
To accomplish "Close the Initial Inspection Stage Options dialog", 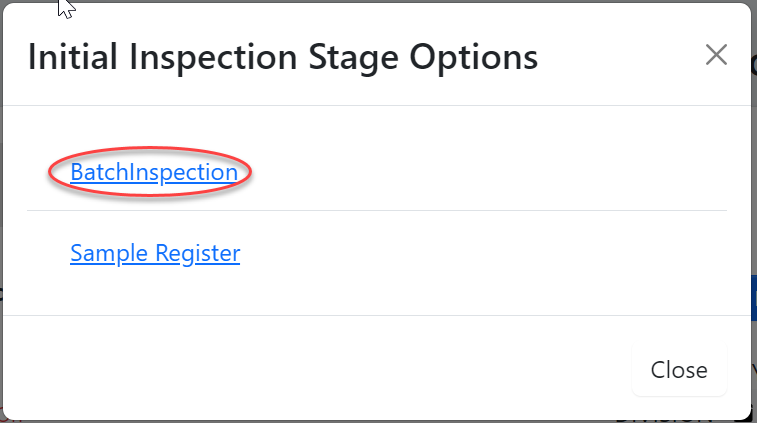I will [679, 370].
